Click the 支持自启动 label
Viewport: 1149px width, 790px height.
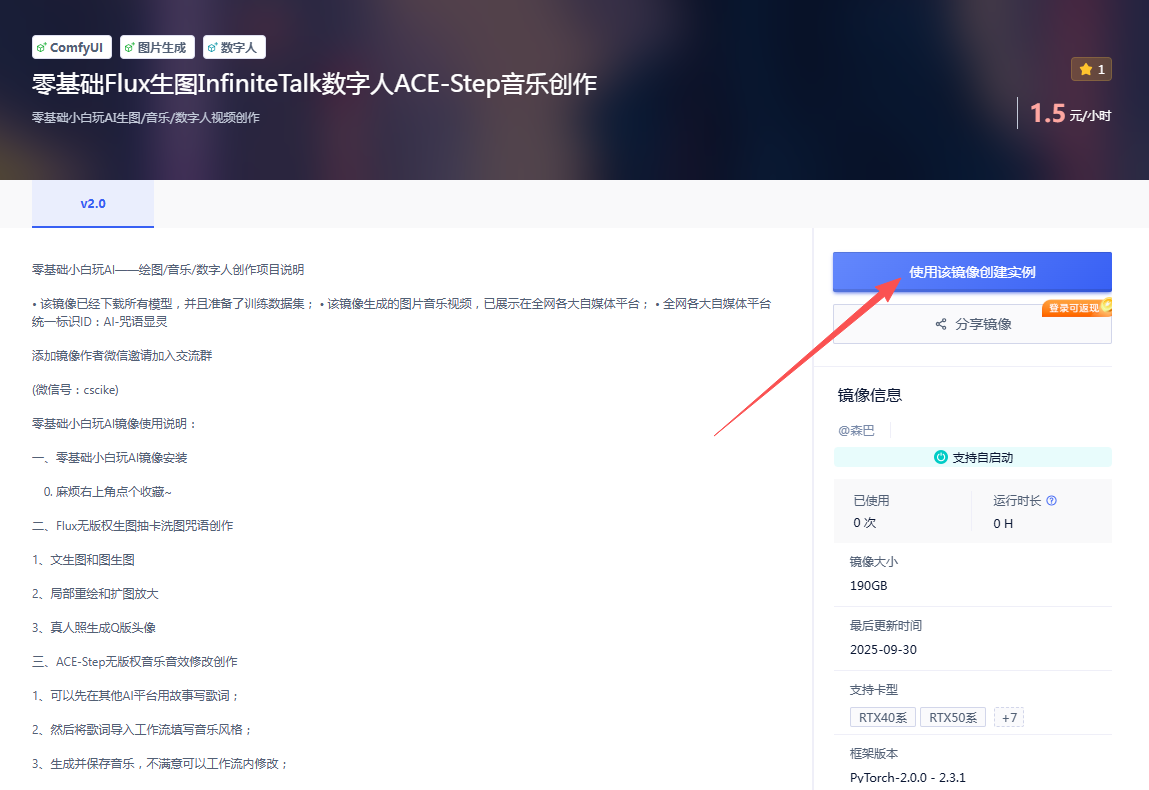pos(983,457)
